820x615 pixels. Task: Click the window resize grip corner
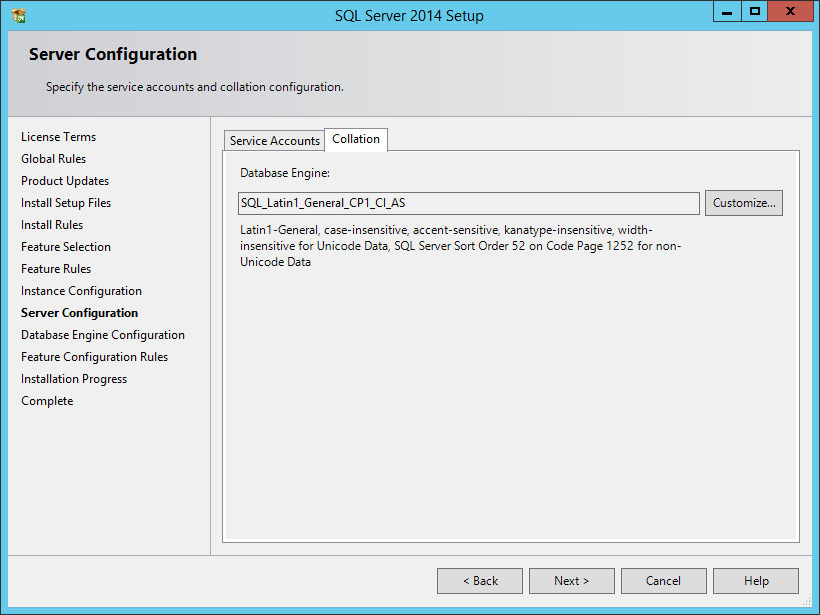pos(806,601)
